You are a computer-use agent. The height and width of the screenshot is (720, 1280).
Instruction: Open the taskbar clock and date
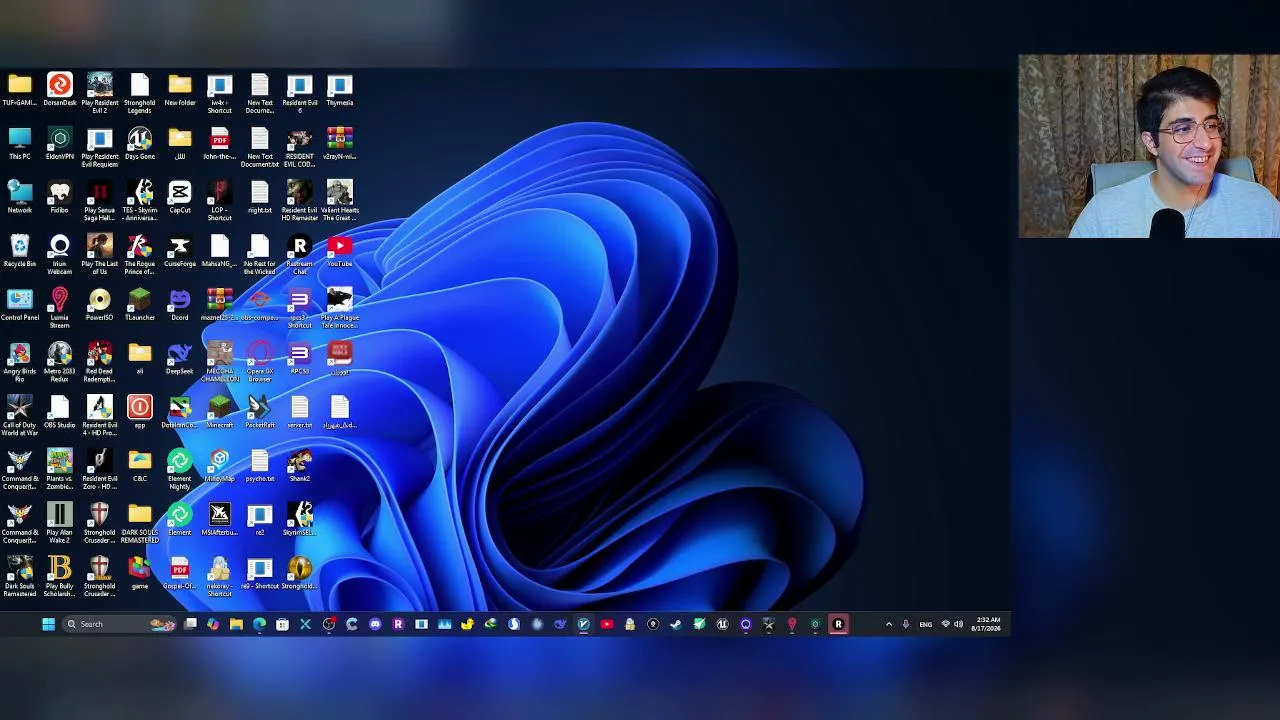click(988, 624)
